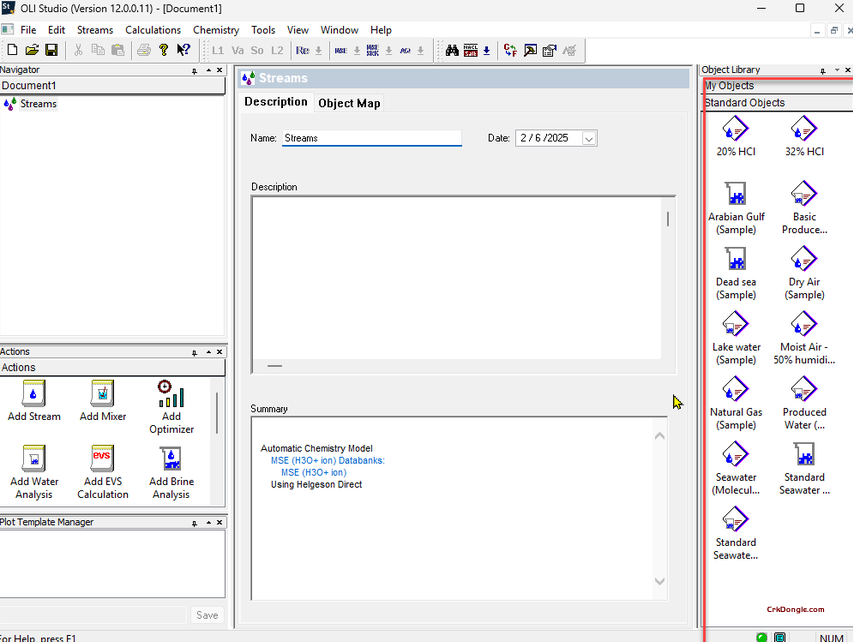
Task: Collapse the Plot Template Manager panel arrow
Action: pos(208,522)
